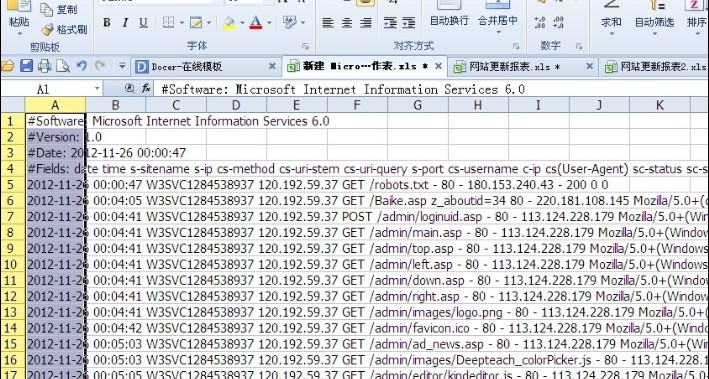This screenshot has width=709, height=379.
Task: Click the A1 name box field
Action: [x=47, y=89]
